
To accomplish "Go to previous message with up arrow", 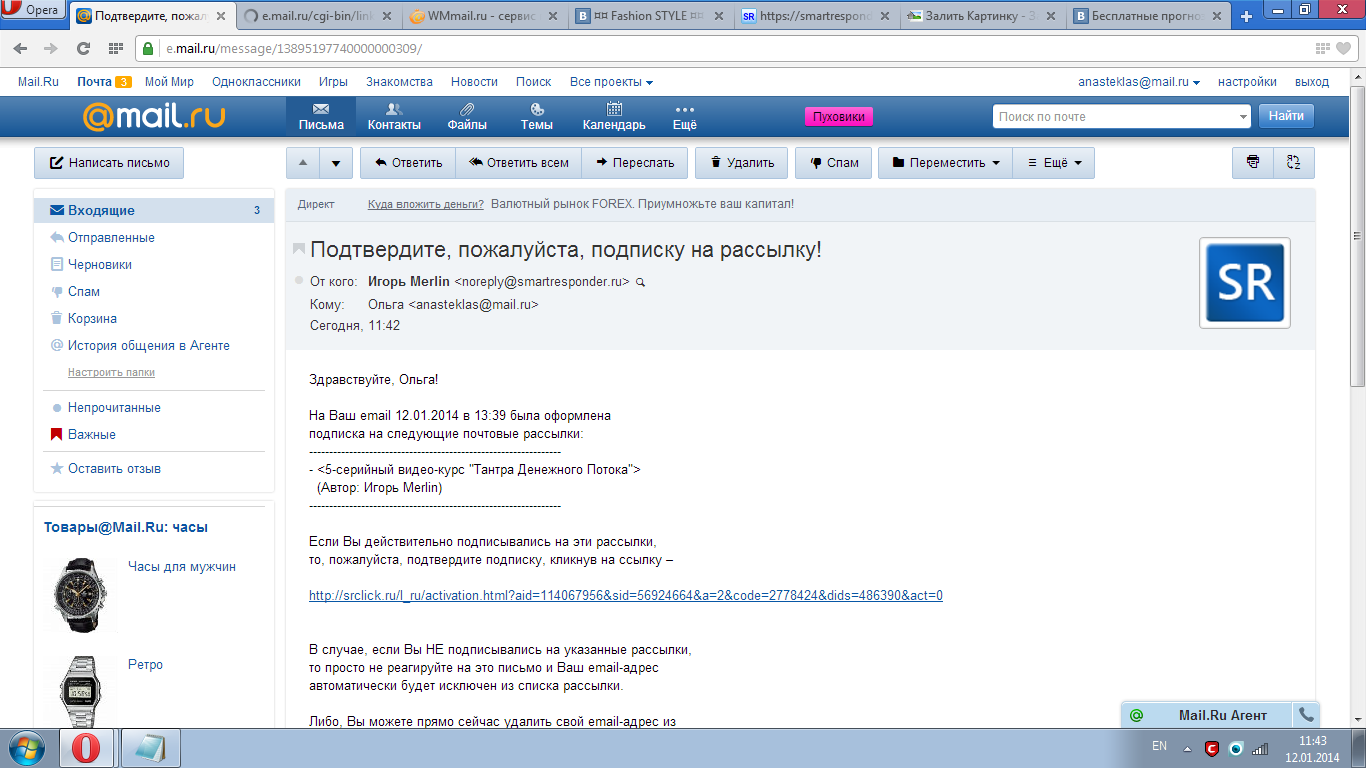I will pyautogui.click(x=304, y=163).
